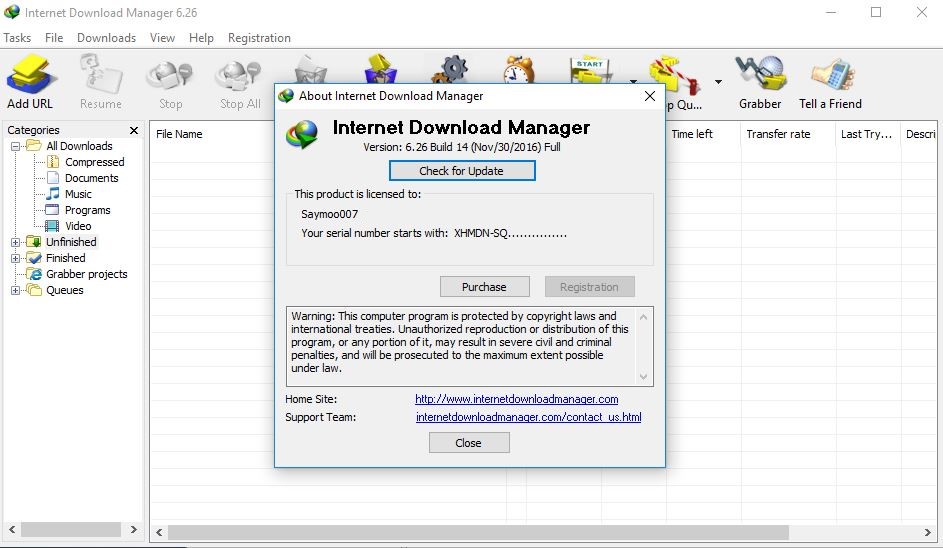Open dropdown arrow next to Start Queue
The image size is (943, 548).
tap(633, 81)
